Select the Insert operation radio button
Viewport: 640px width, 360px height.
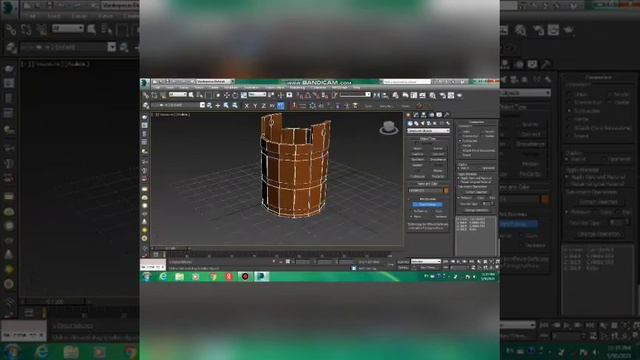point(459,155)
